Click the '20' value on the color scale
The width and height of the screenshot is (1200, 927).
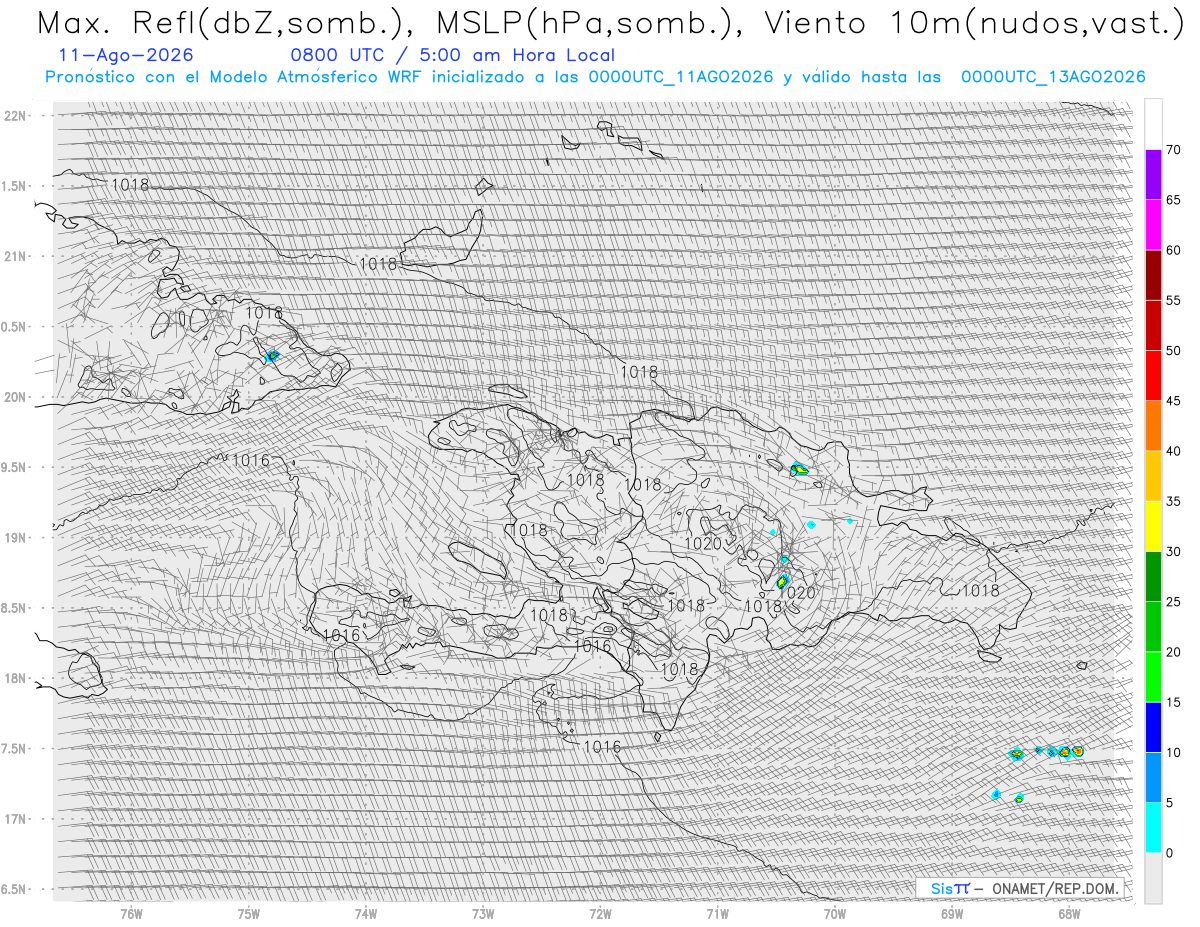(1173, 652)
